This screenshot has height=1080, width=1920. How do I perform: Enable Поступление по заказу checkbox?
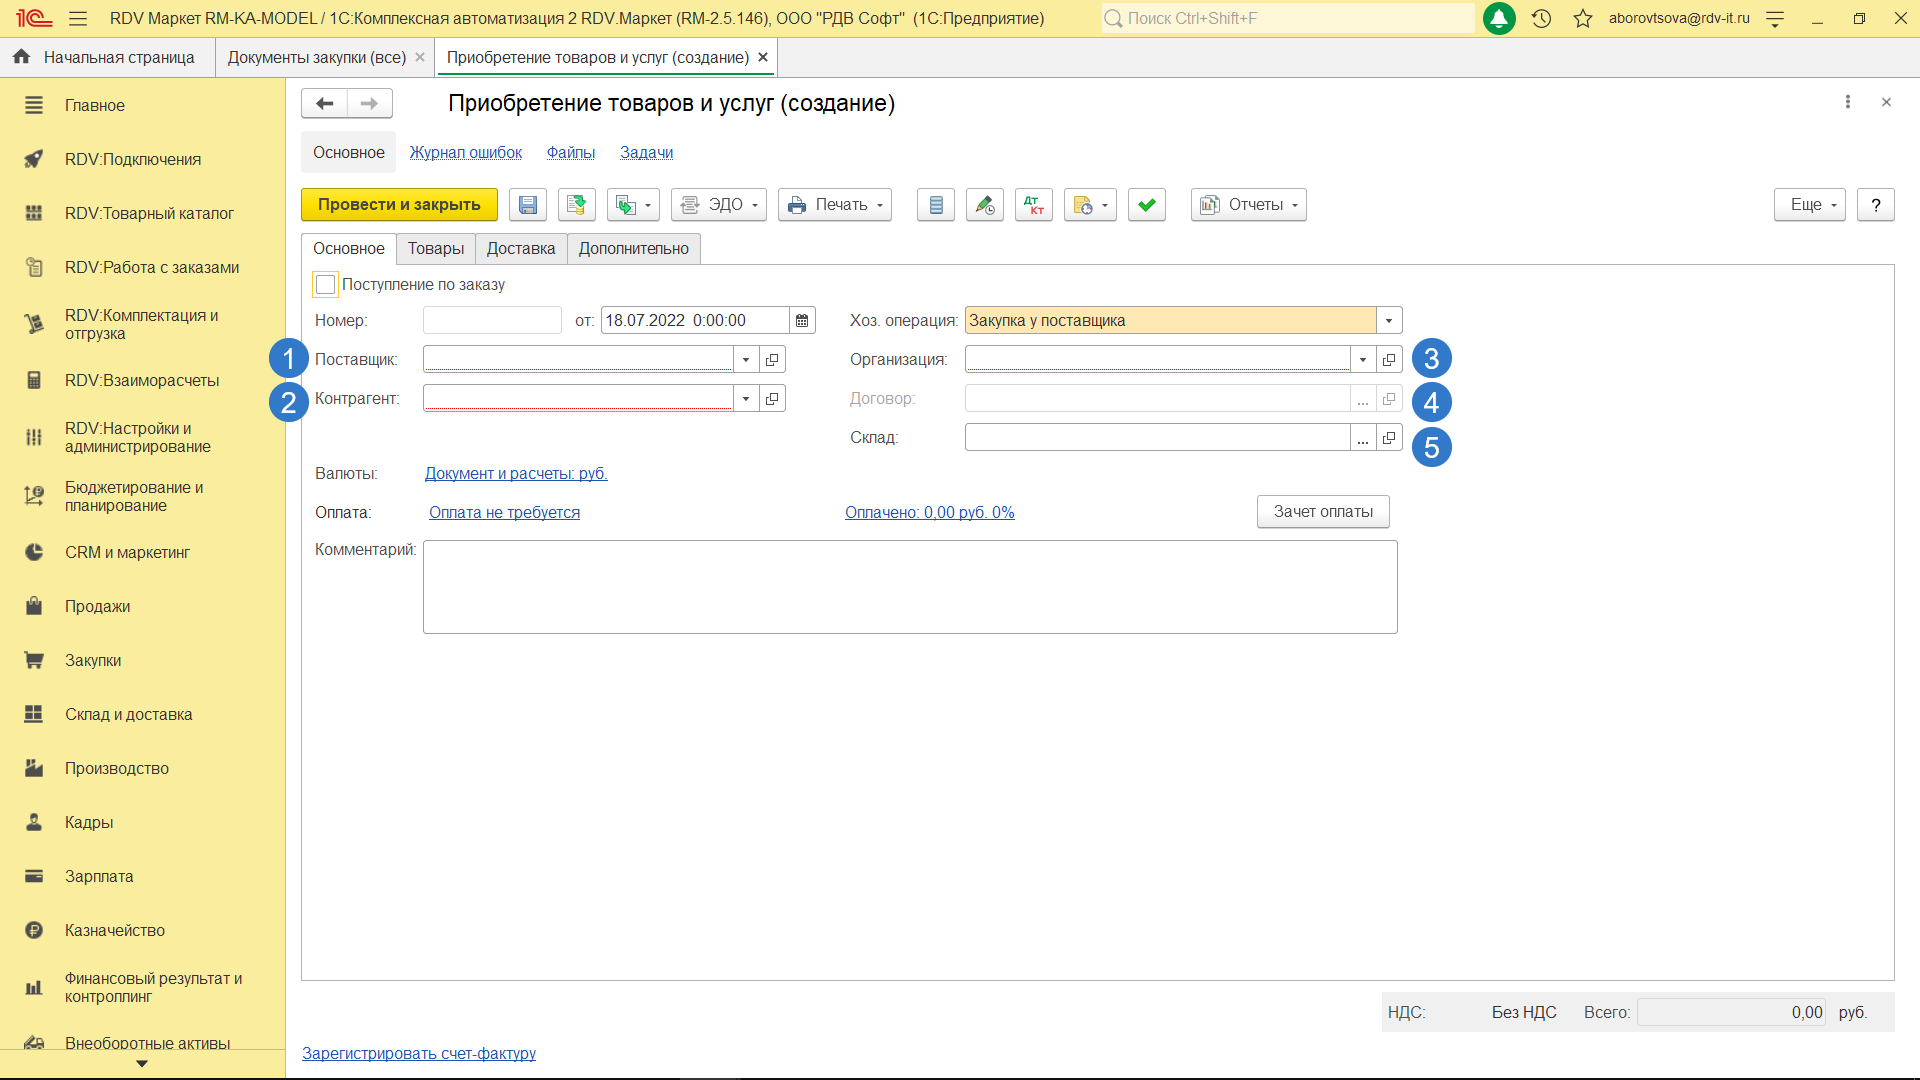coord(325,285)
